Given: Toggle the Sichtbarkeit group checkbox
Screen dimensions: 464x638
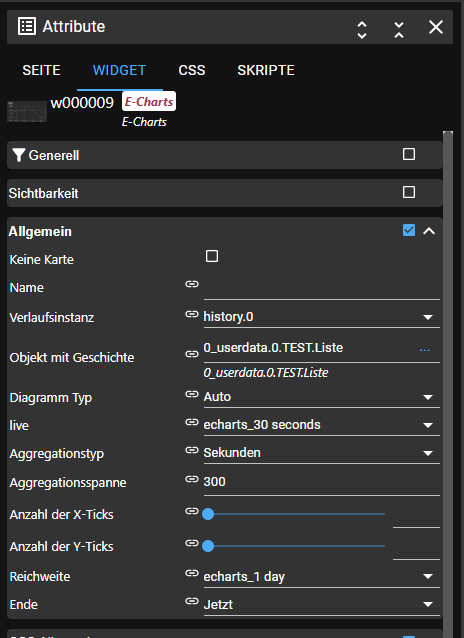Looking at the screenshot, I should coord(409,192).
